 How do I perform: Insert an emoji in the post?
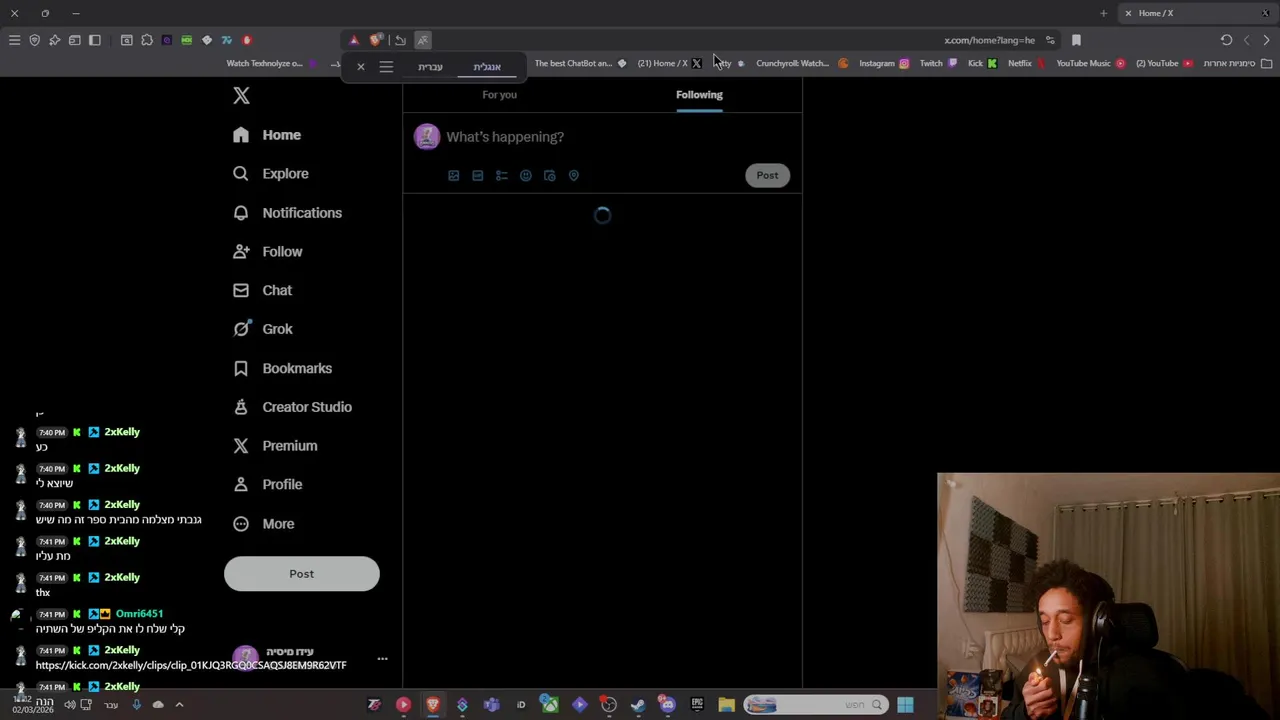point(526,176)
